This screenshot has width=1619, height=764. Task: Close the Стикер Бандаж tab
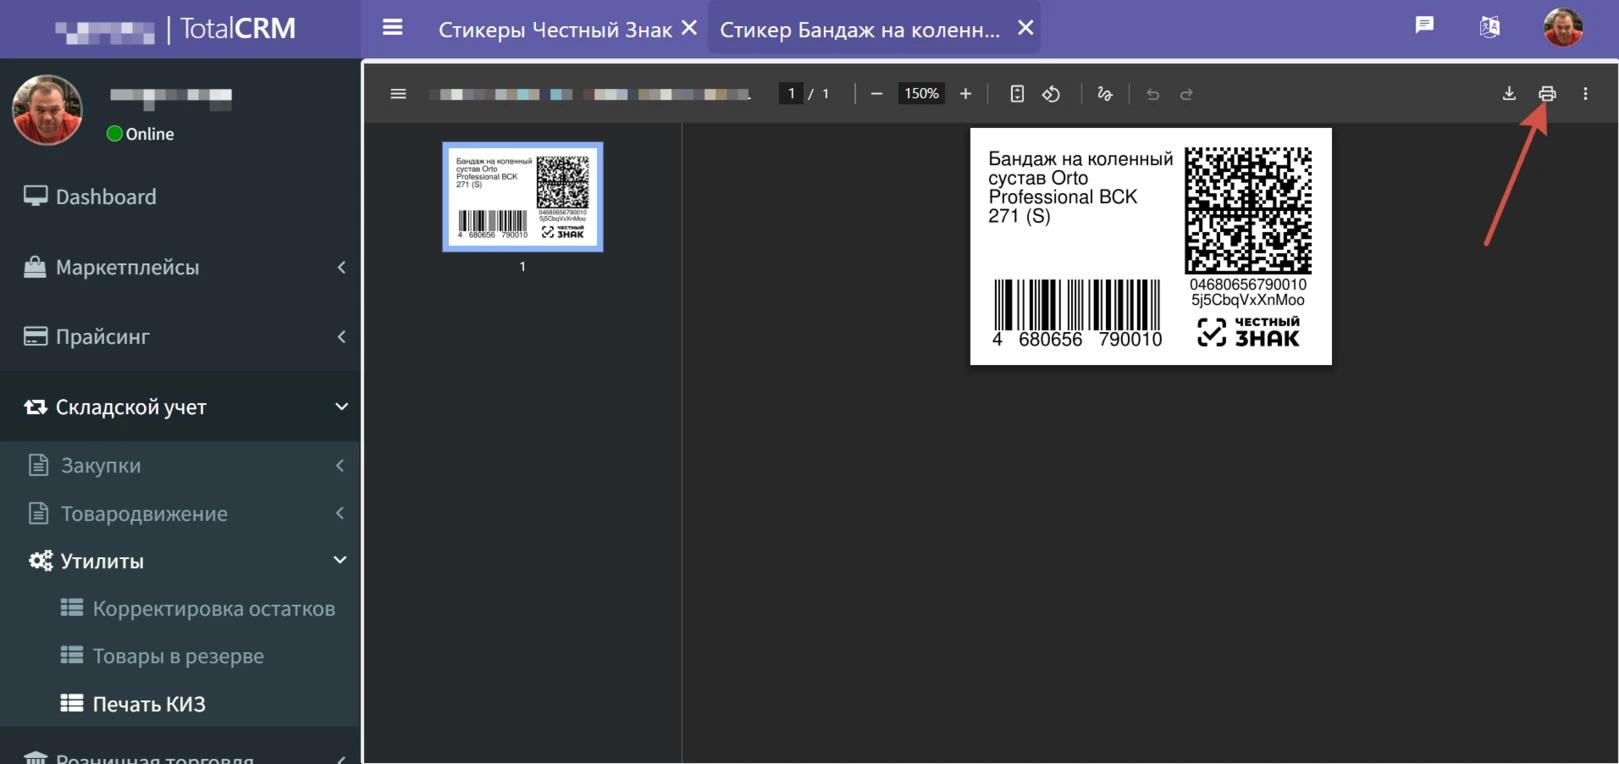[1025, 28]
